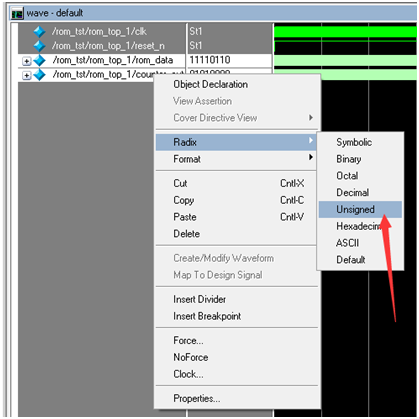The height and width of the screenshot is (419, 419).
Task: Choose Cut from the context menu
Action: click(235, 183)
